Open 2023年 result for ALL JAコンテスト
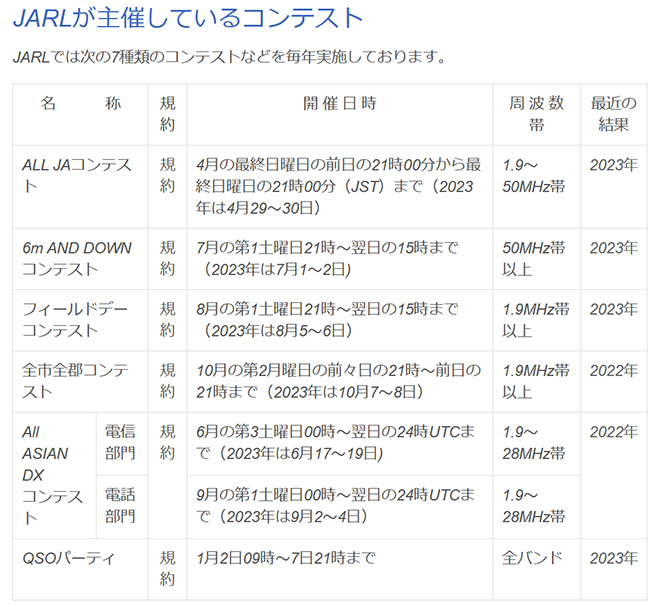This screenshot has height=607, width=660. click(614, 165)
